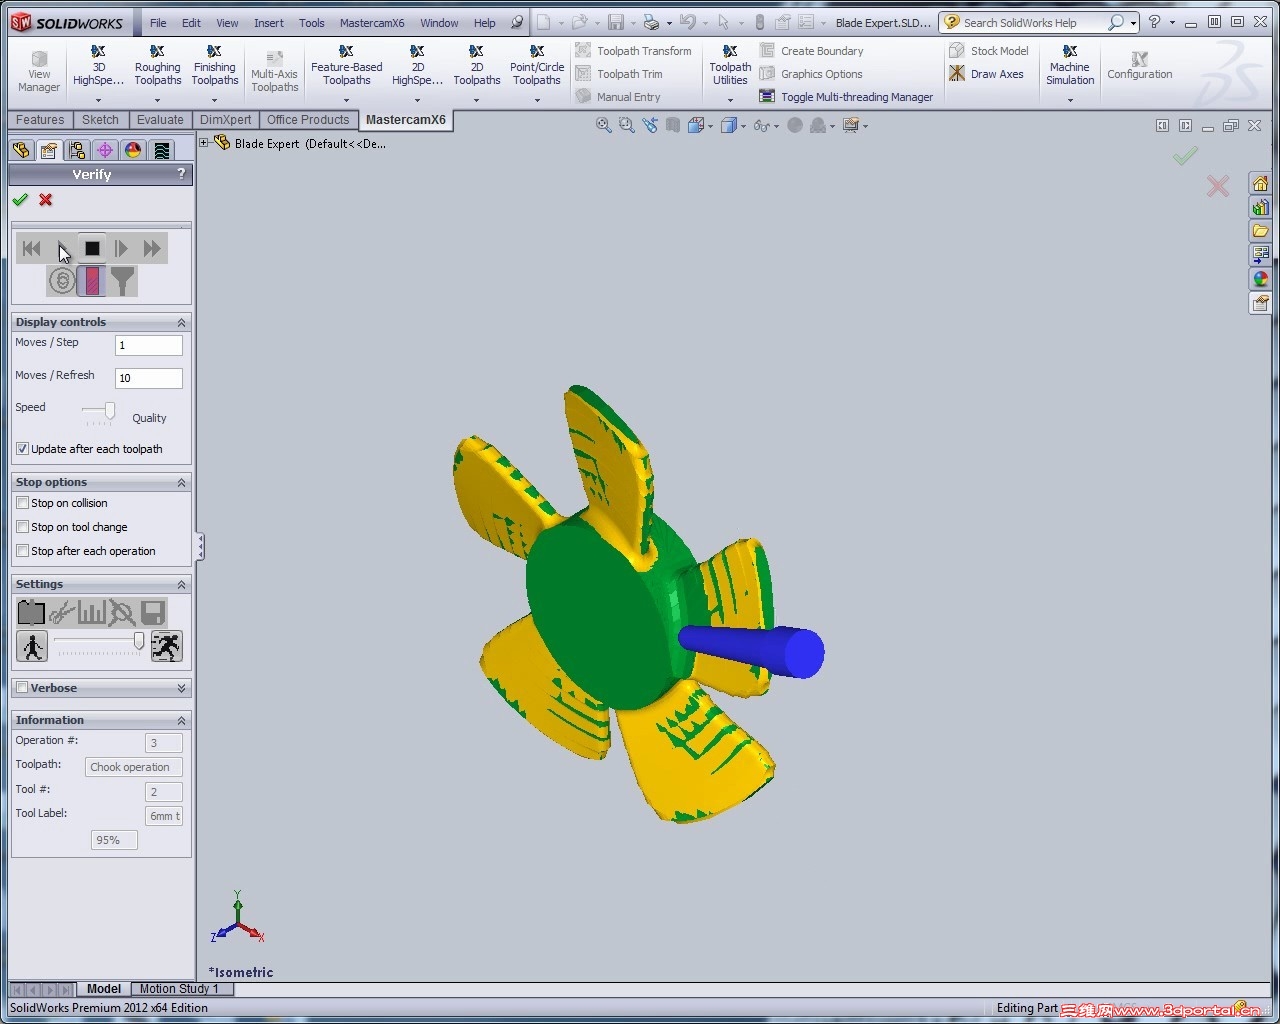
Task: Open the Toolpath Utilities dropdown arrow
Action: pyautogui.click(x=730, y=100)
